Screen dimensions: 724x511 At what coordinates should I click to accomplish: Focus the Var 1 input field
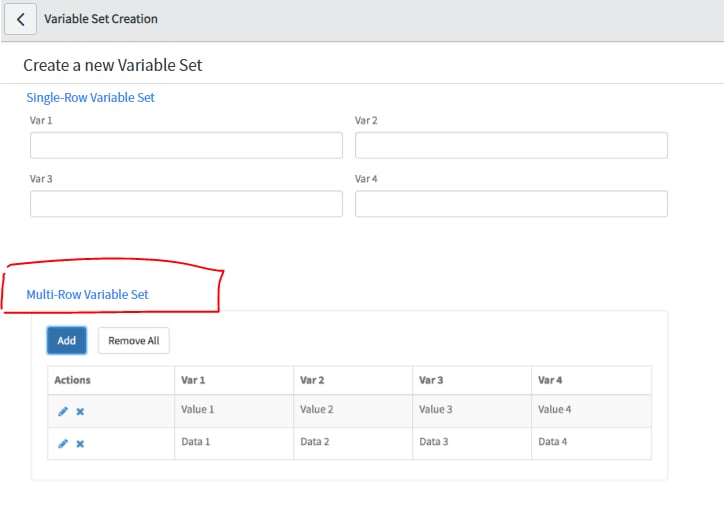coord(186,145)
